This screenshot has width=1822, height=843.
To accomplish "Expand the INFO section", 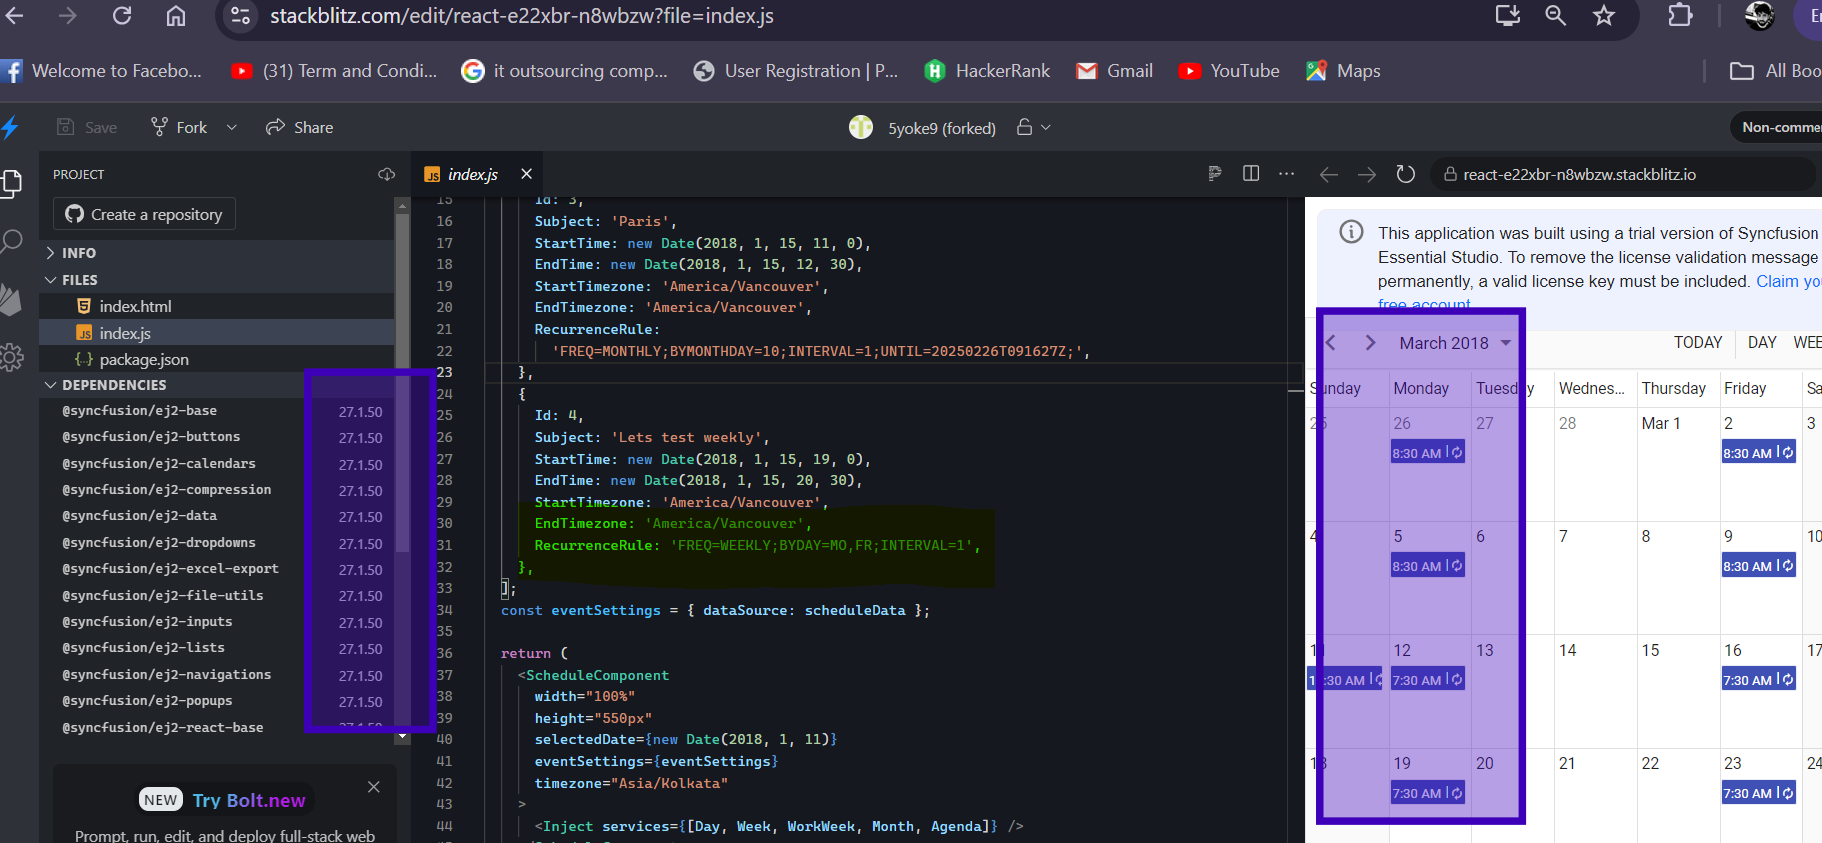I will (219, 253).
